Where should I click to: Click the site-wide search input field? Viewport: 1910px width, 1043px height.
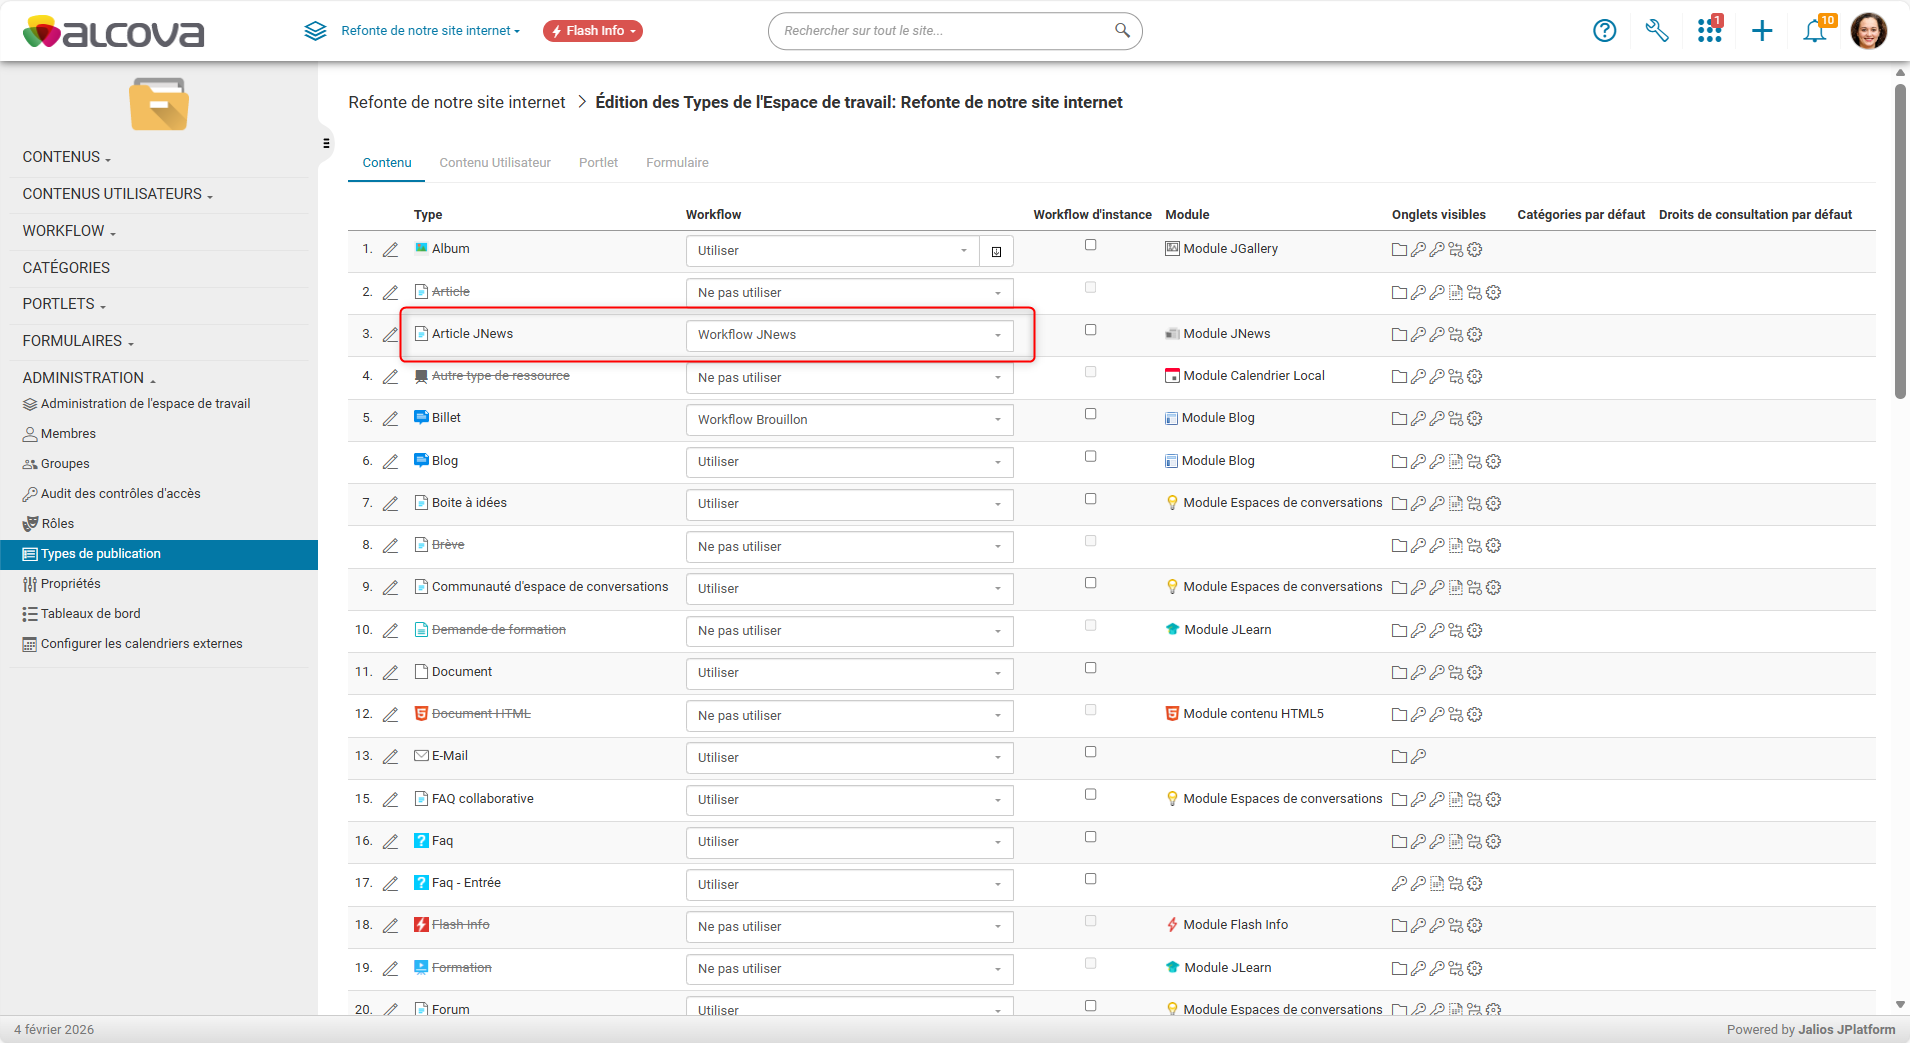tap(940, 31)
